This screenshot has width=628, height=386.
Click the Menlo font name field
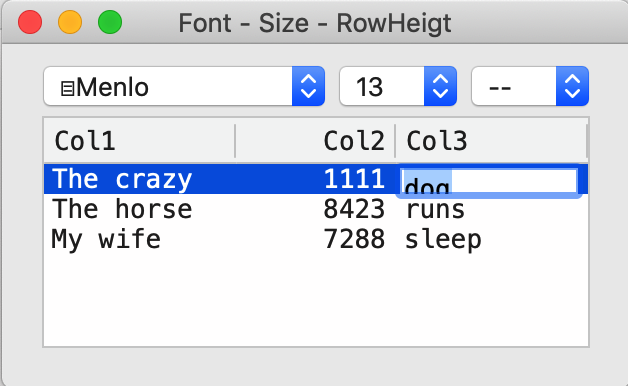168,86
